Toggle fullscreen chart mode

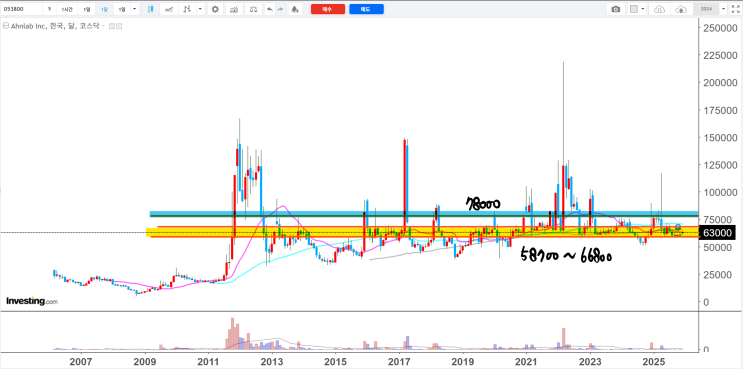[735, 9]
